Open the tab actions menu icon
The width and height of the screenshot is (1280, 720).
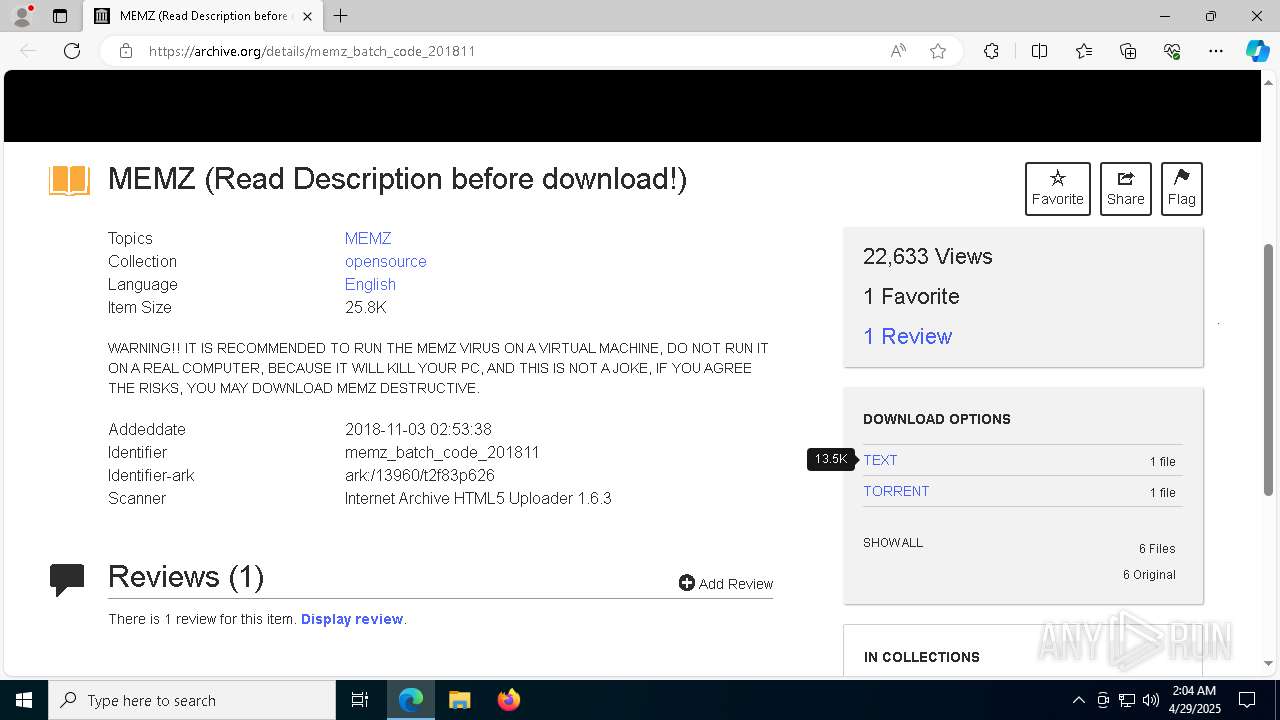(60, 16)
